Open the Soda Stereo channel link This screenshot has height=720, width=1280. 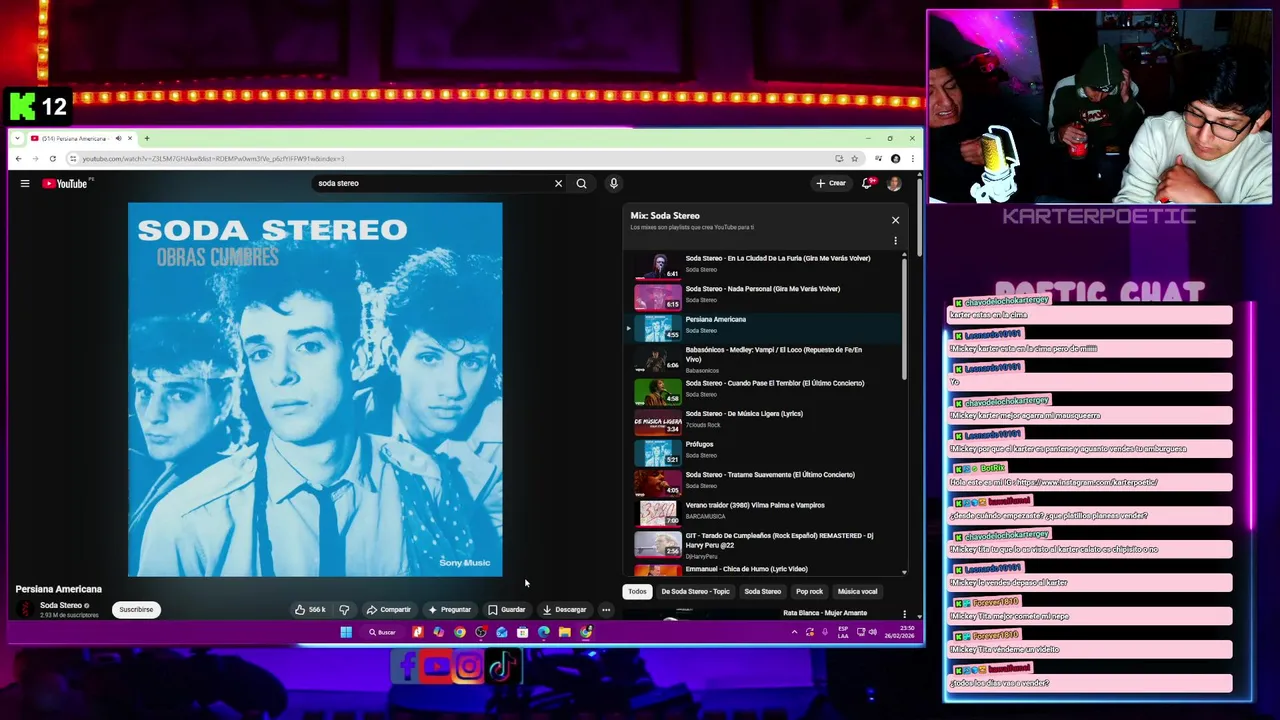[x=61, y=605]
